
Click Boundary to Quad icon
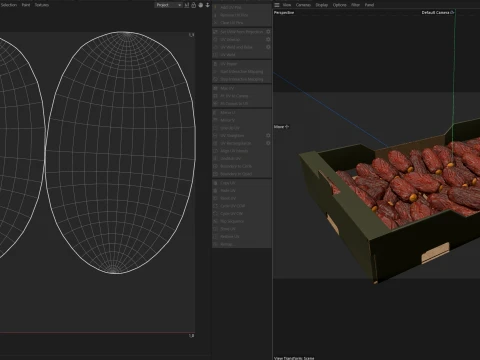pos(215,174)
